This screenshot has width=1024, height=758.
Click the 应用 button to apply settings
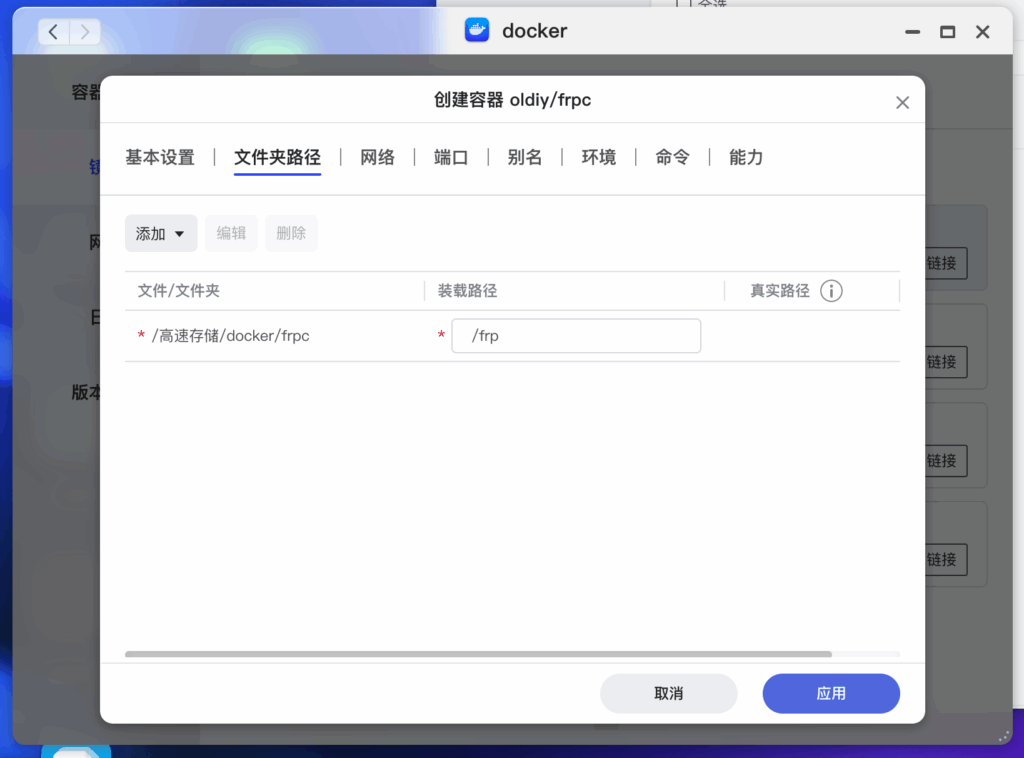coord(831,693)
